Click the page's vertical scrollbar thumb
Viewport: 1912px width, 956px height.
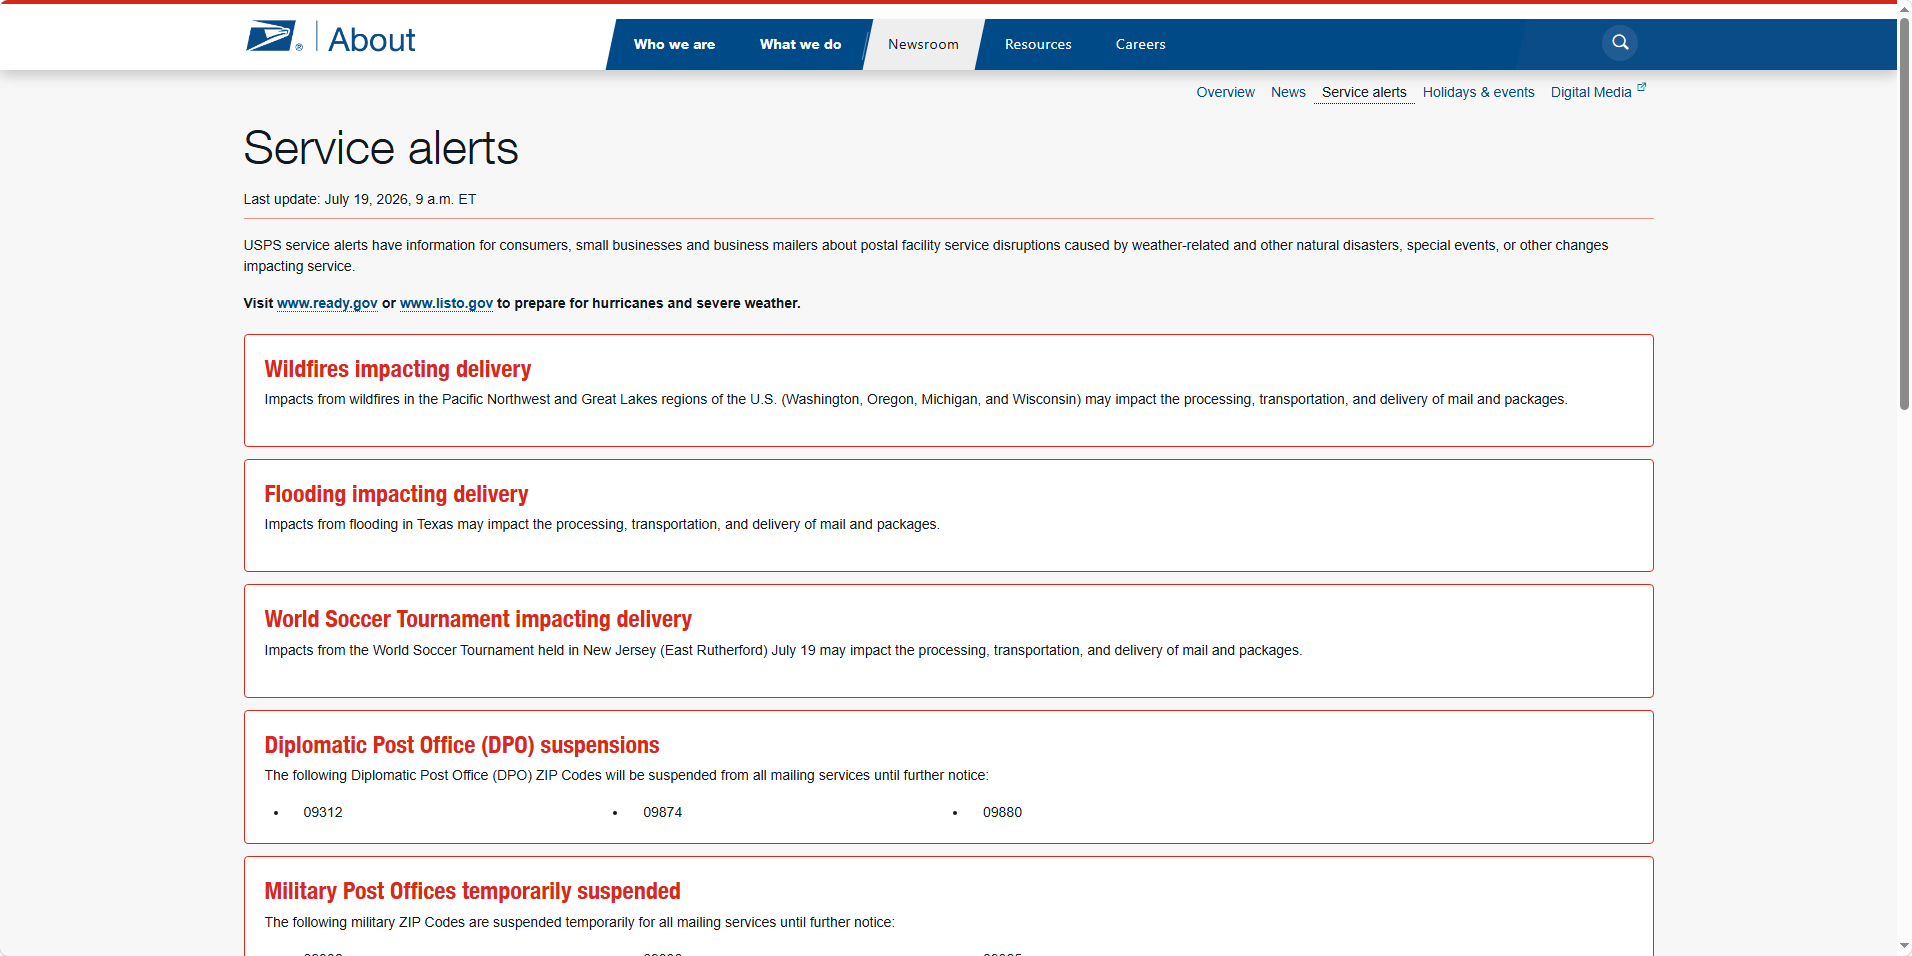point(1904,214)
